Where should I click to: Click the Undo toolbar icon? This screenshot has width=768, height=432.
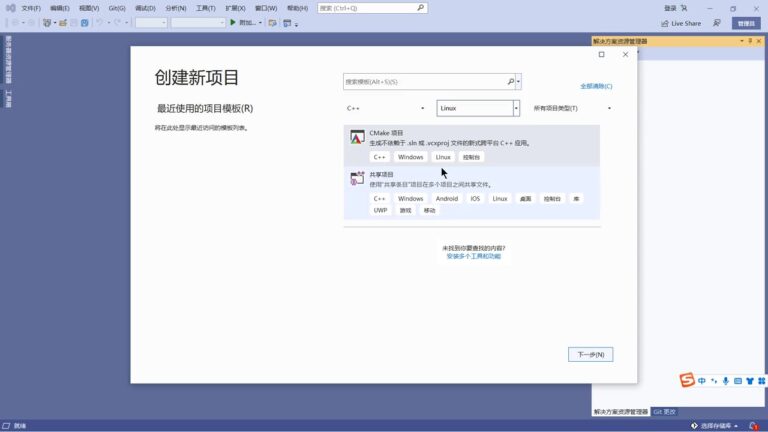99,23
